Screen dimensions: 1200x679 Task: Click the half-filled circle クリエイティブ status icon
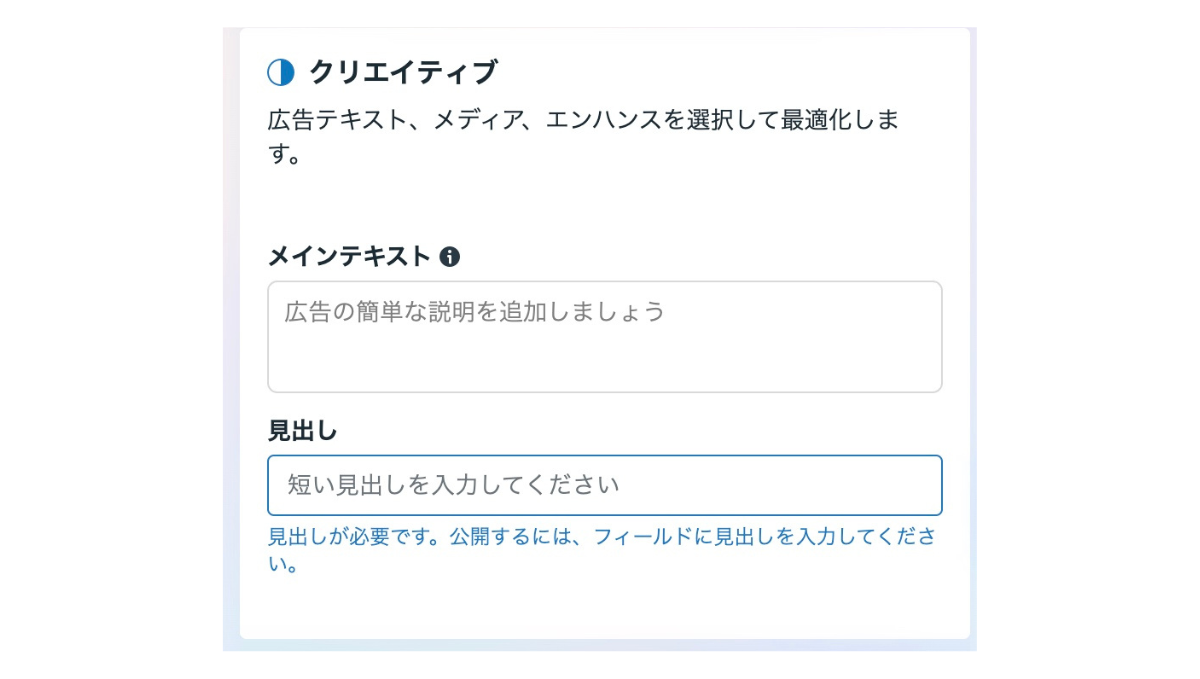point(281,73)
